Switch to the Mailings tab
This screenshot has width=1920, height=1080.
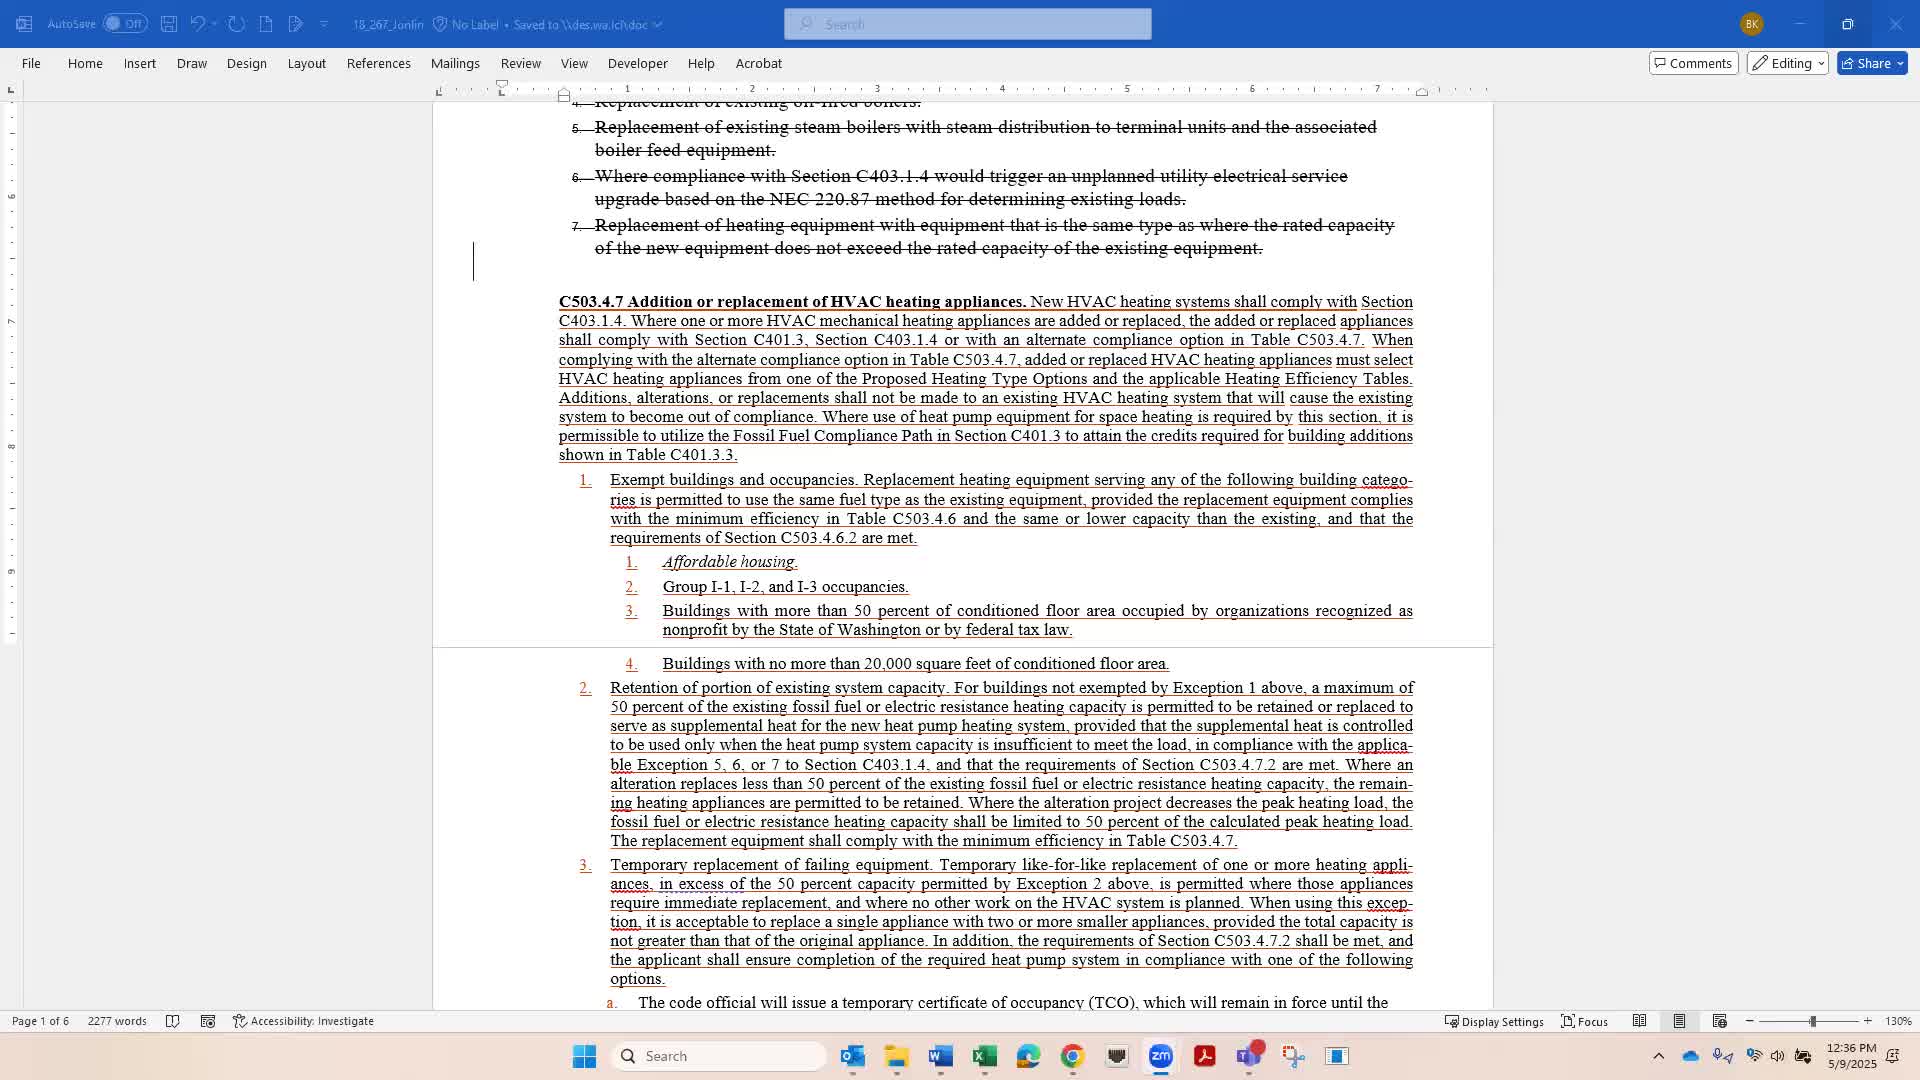tap(455, 63)
